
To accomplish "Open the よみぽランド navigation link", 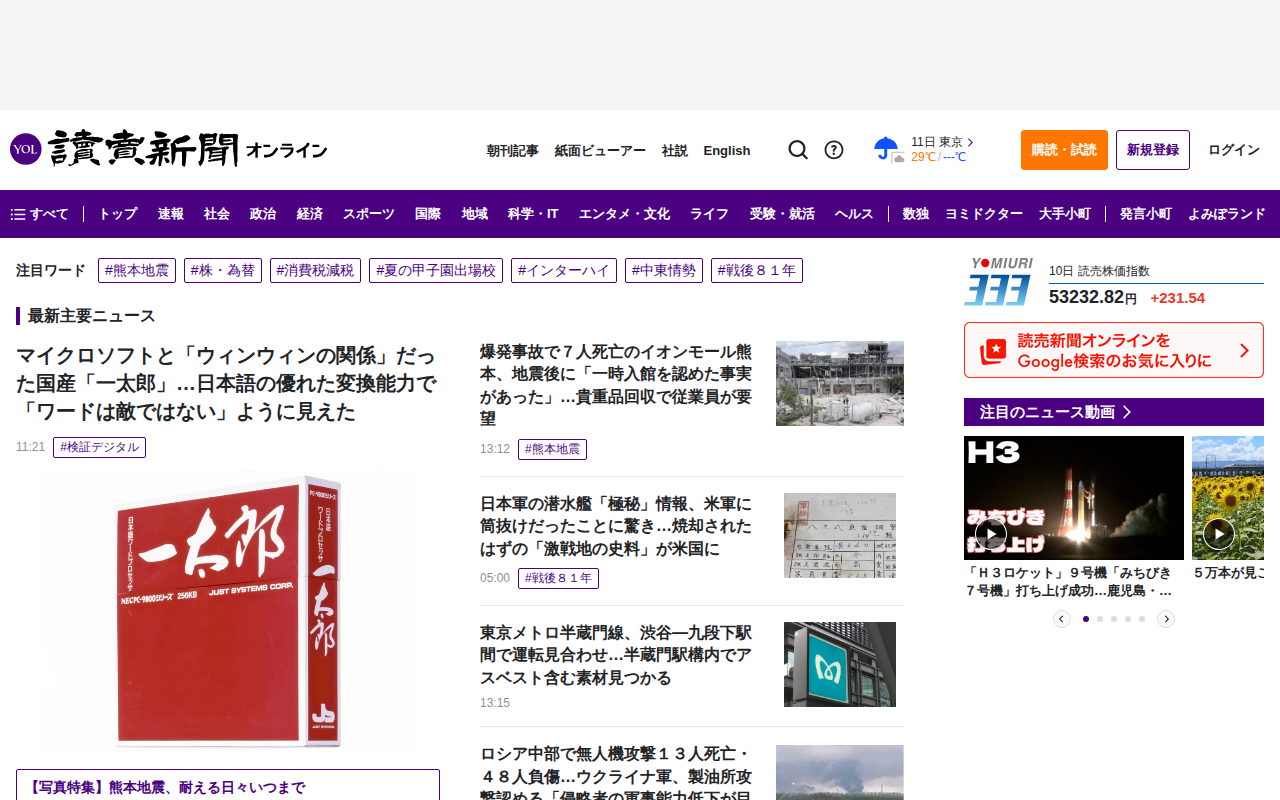I will pos(1227,214).
